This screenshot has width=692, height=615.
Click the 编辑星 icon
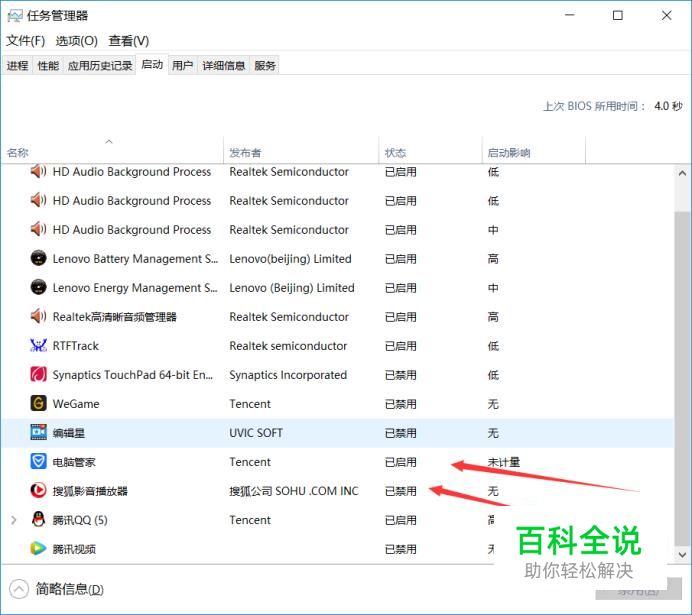(38, 432)
